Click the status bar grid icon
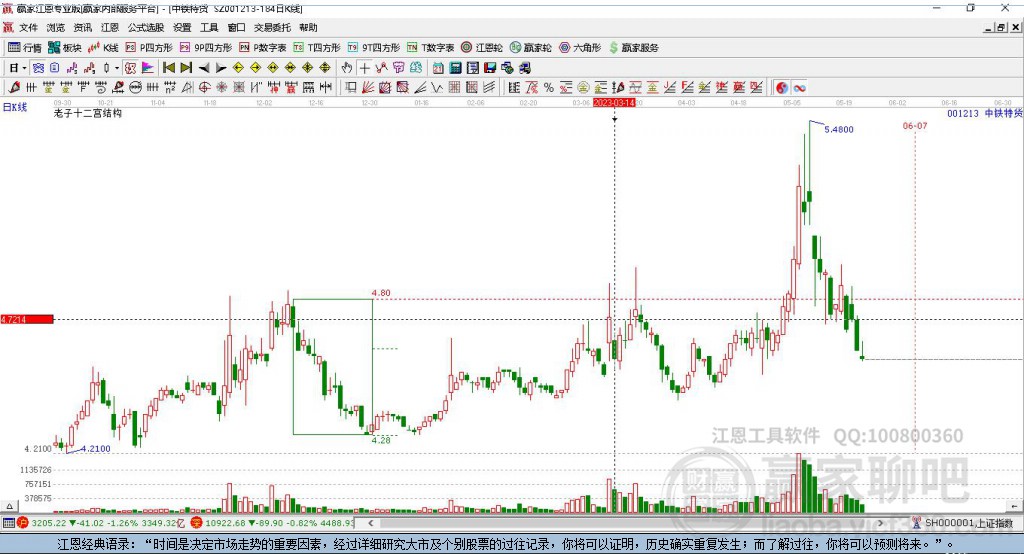This screenshot has width=1024, height=554. point(9,523)
